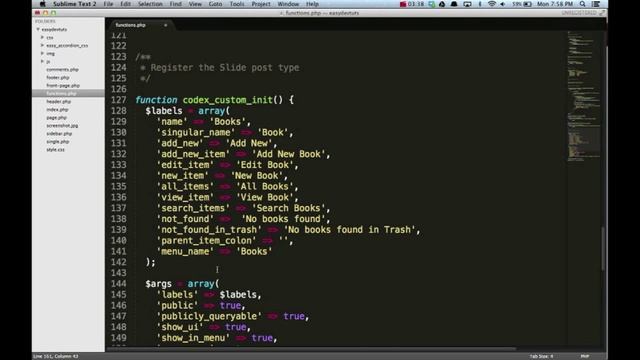640x360 pixels.
Task: Close the functions.php tab
Action: (x=165, y=25)
